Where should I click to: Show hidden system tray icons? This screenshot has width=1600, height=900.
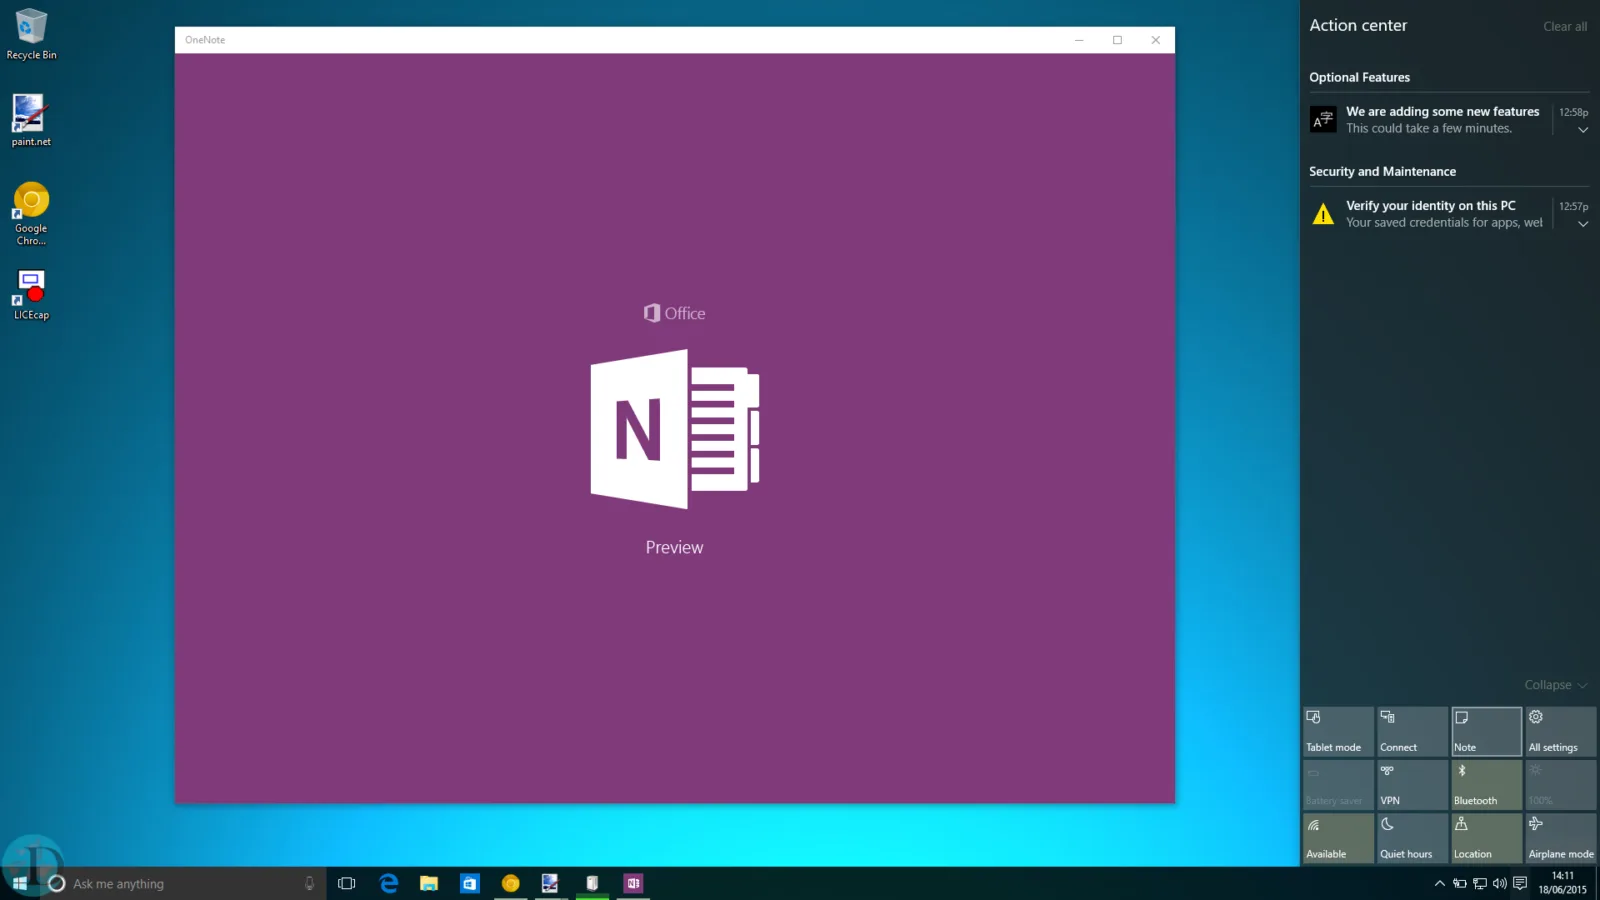pos(1440,883)
